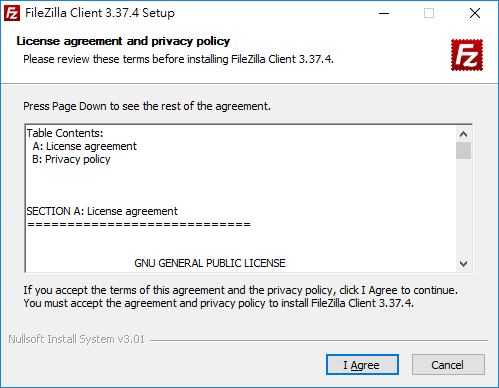Minimize the FileZilla Setup window
The height and width of the screenshot is (388, 499).
tap(384, 13)
